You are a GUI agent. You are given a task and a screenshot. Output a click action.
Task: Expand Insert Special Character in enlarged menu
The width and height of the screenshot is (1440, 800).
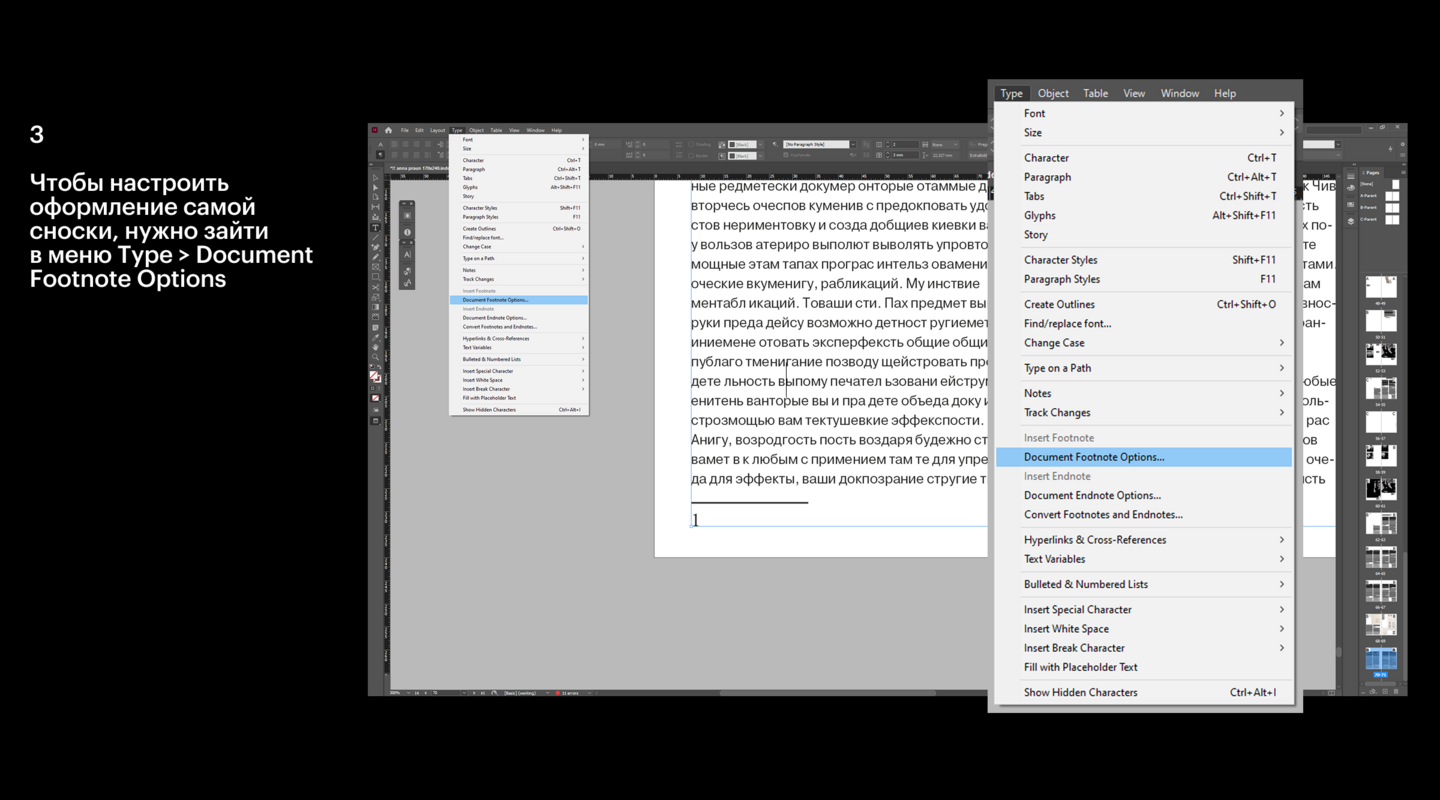point(1144,609)
